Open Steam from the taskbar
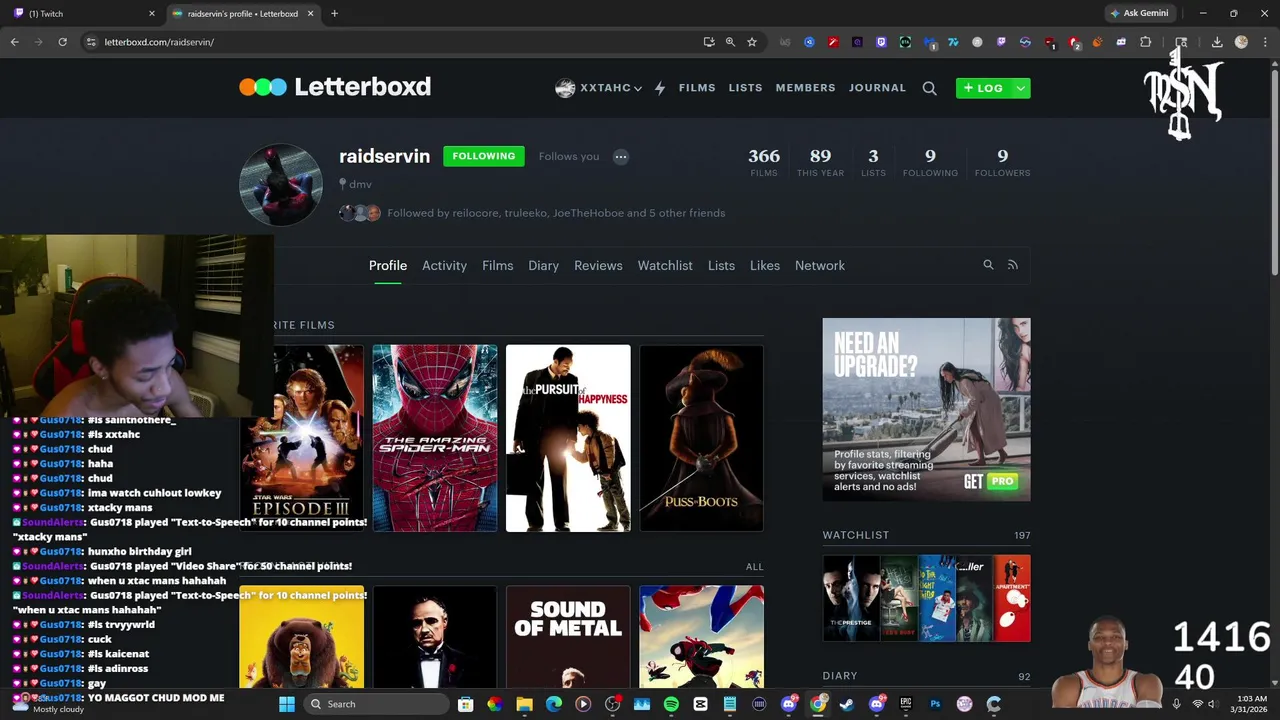Screen dimensions: 1280x720 (847, 704)
